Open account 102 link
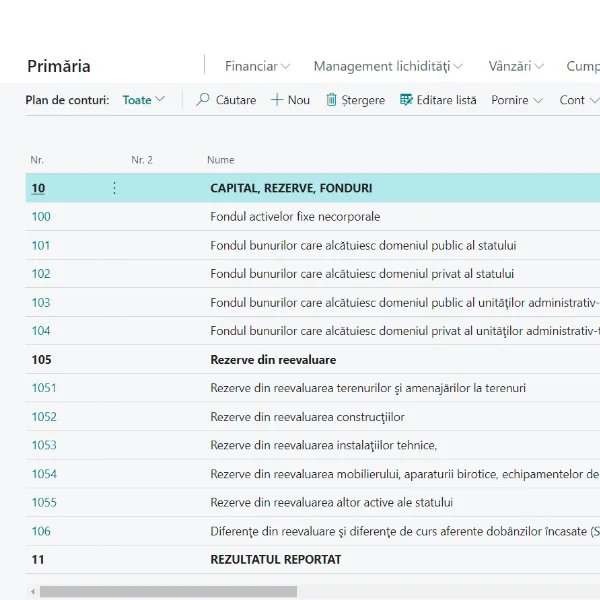Viewport: 600px width, 600px height. 41,274
